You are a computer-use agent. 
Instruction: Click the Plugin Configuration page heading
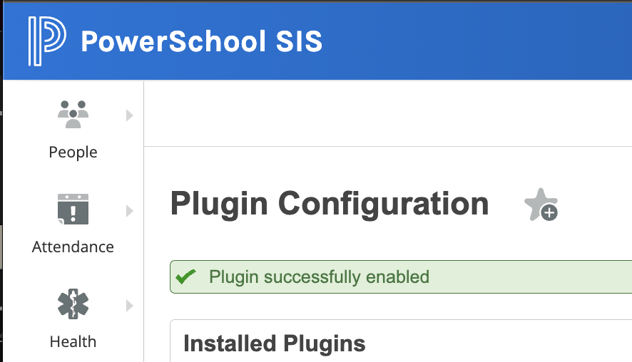coord(329,204)
